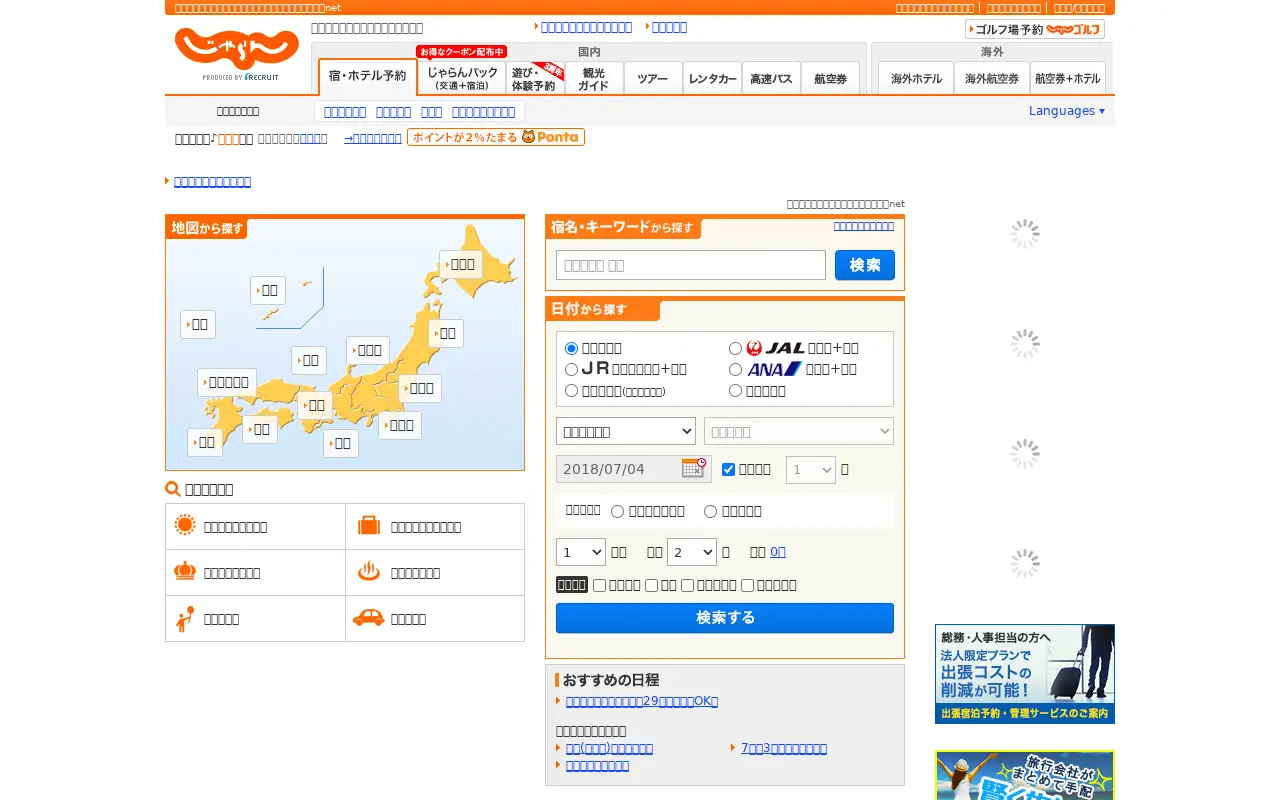Image resolution: width=1280 pixels, height=800 pixels.
Task: Open the 海外ホテル tab
Action: point(916,78)
